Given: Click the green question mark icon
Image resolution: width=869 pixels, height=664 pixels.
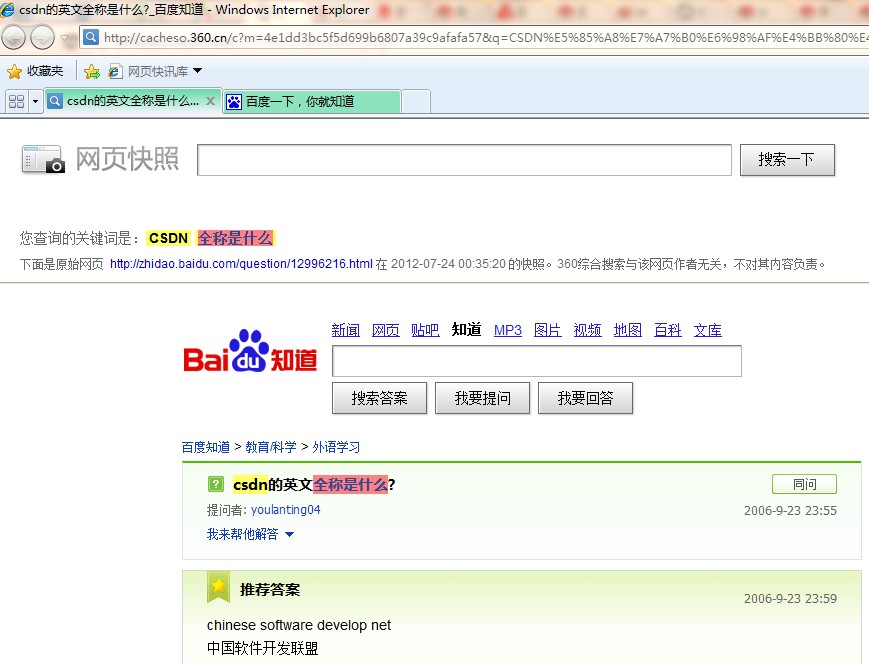Looking at the screenshot, I should pos(215,485).
